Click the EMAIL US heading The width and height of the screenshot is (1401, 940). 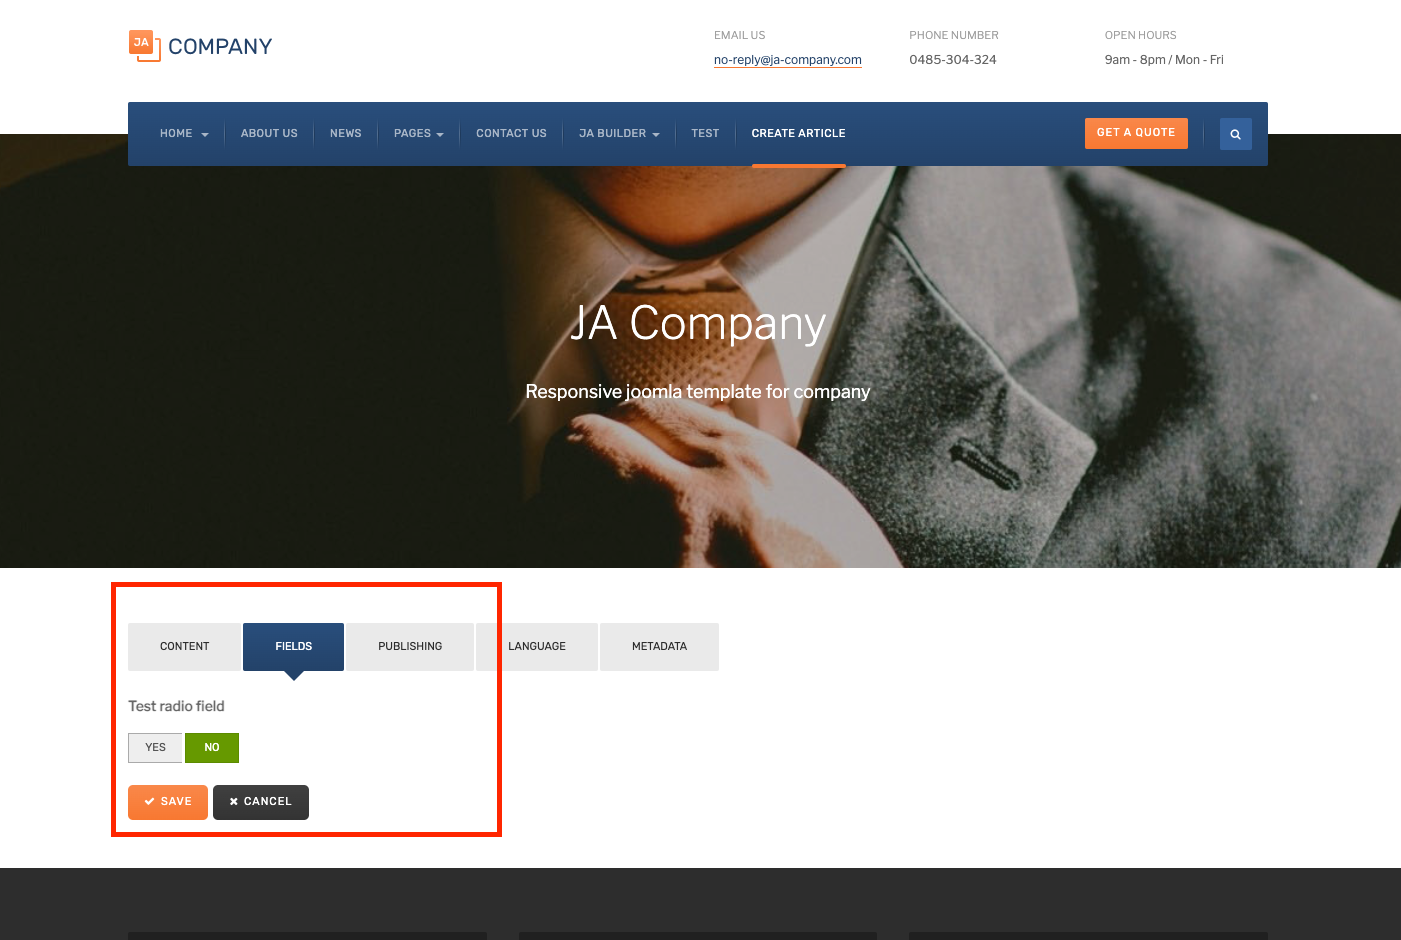click(740, 35)
